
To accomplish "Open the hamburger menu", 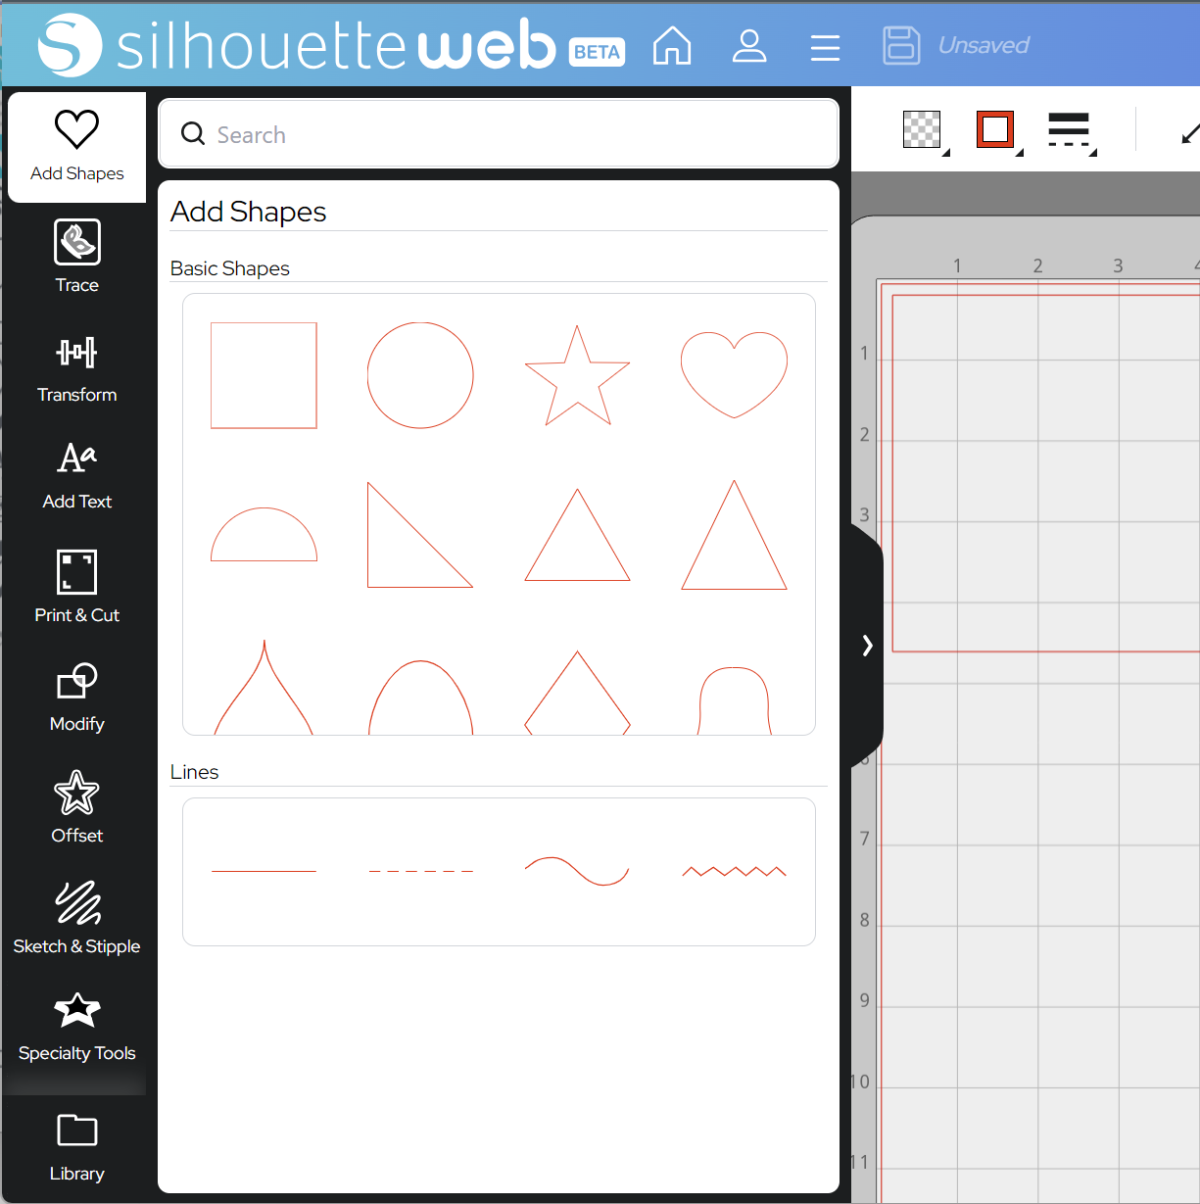I will (x=825, y=47).
